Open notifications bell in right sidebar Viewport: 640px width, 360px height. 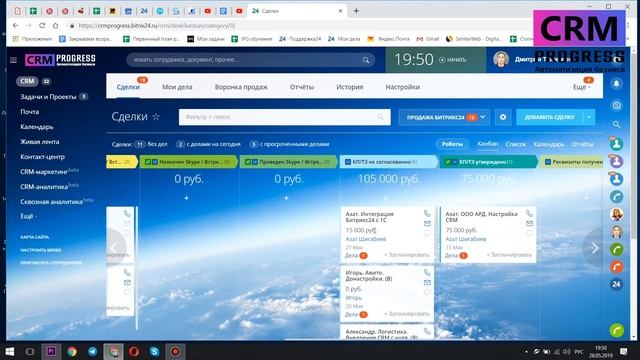(x=616, y=84)
